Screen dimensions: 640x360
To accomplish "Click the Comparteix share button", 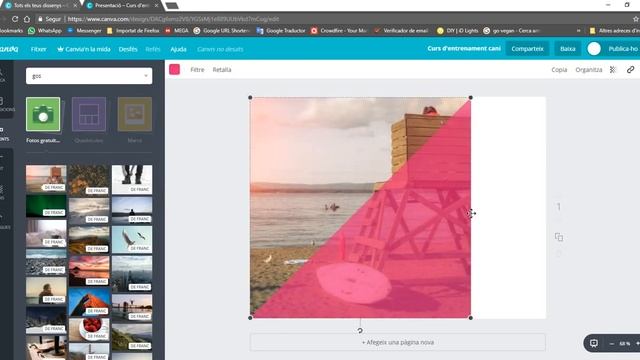I will pyautogui.click(x=527, y=49).
